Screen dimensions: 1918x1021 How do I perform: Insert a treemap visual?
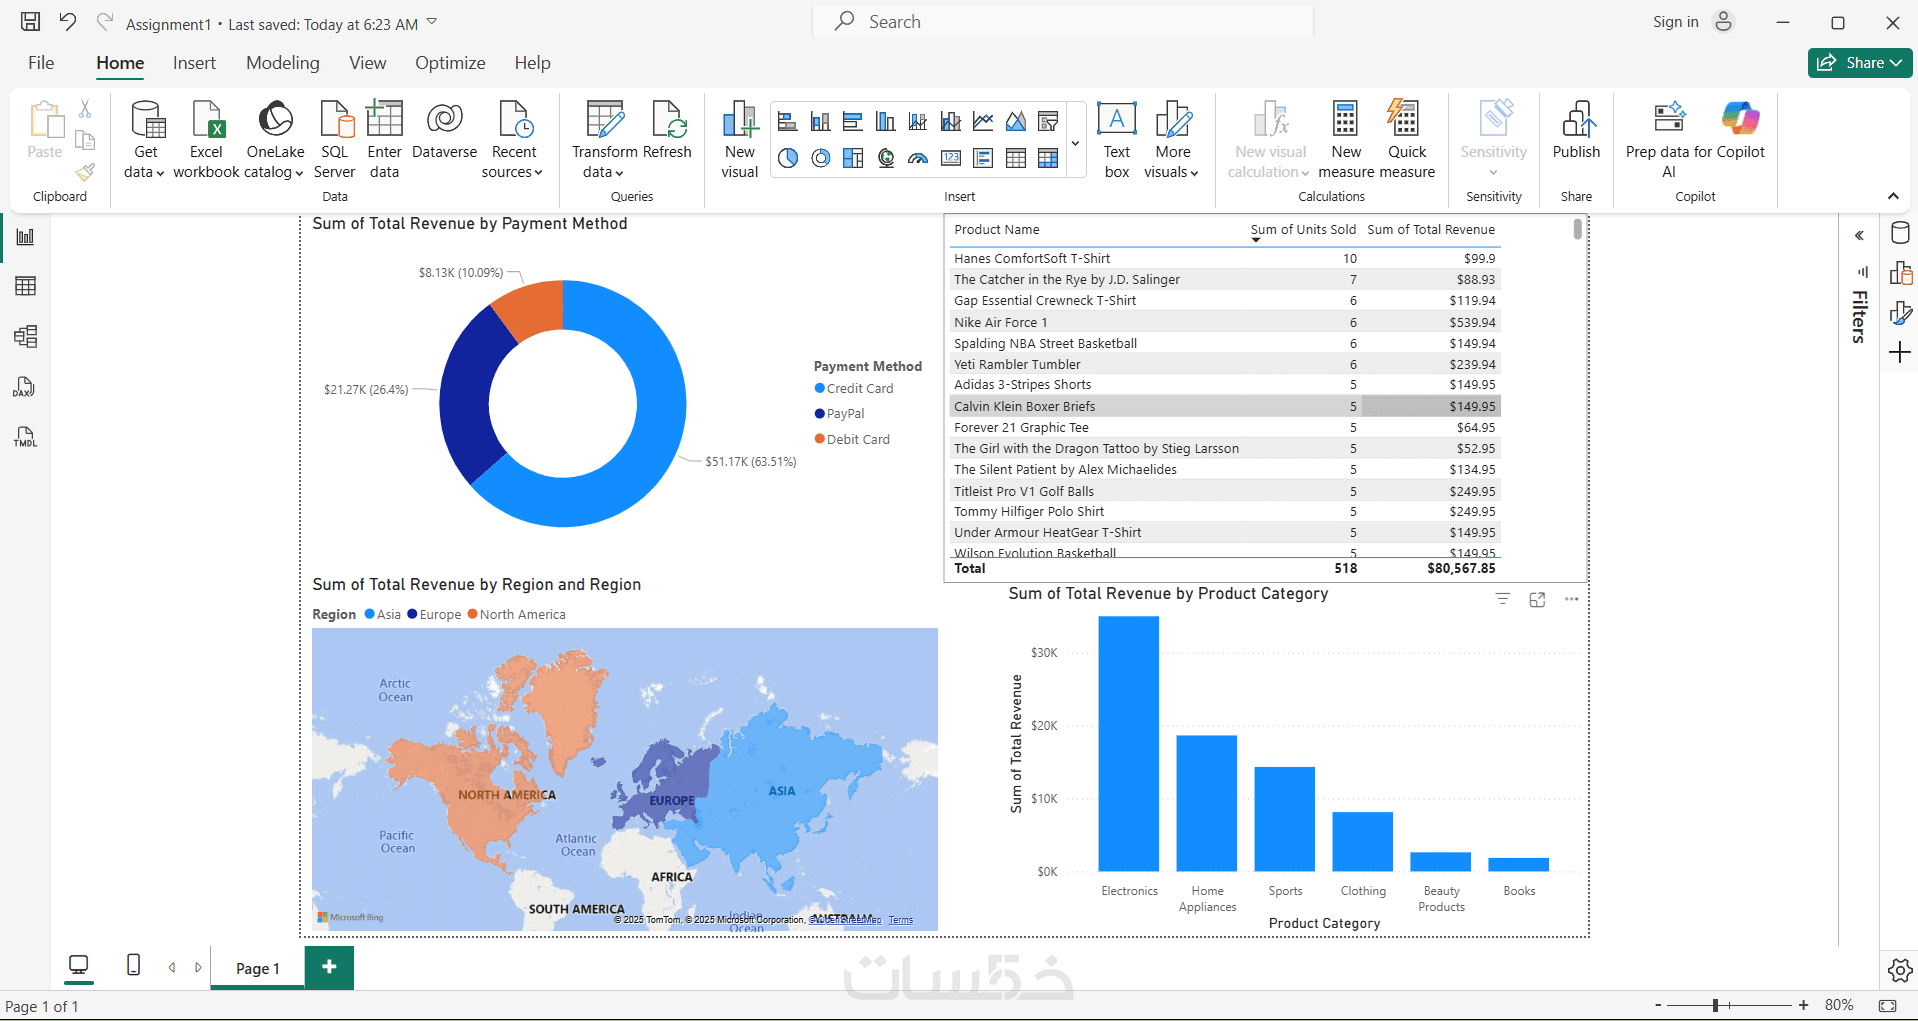853,158
